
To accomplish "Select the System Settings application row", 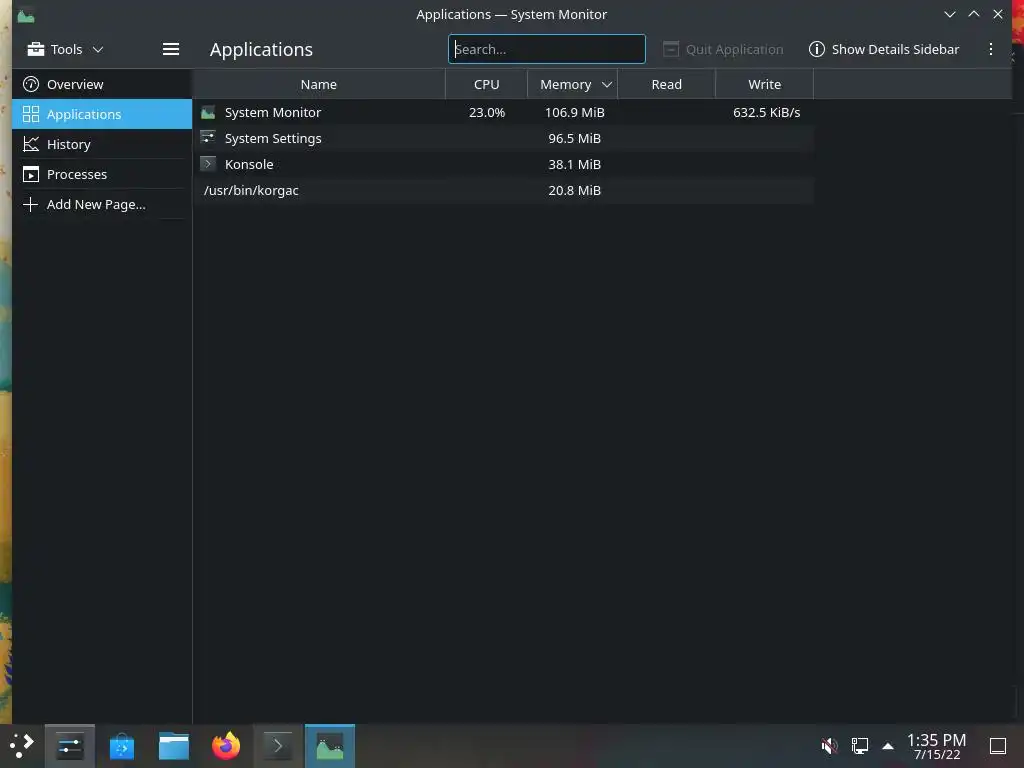I will tap(504, 138).
